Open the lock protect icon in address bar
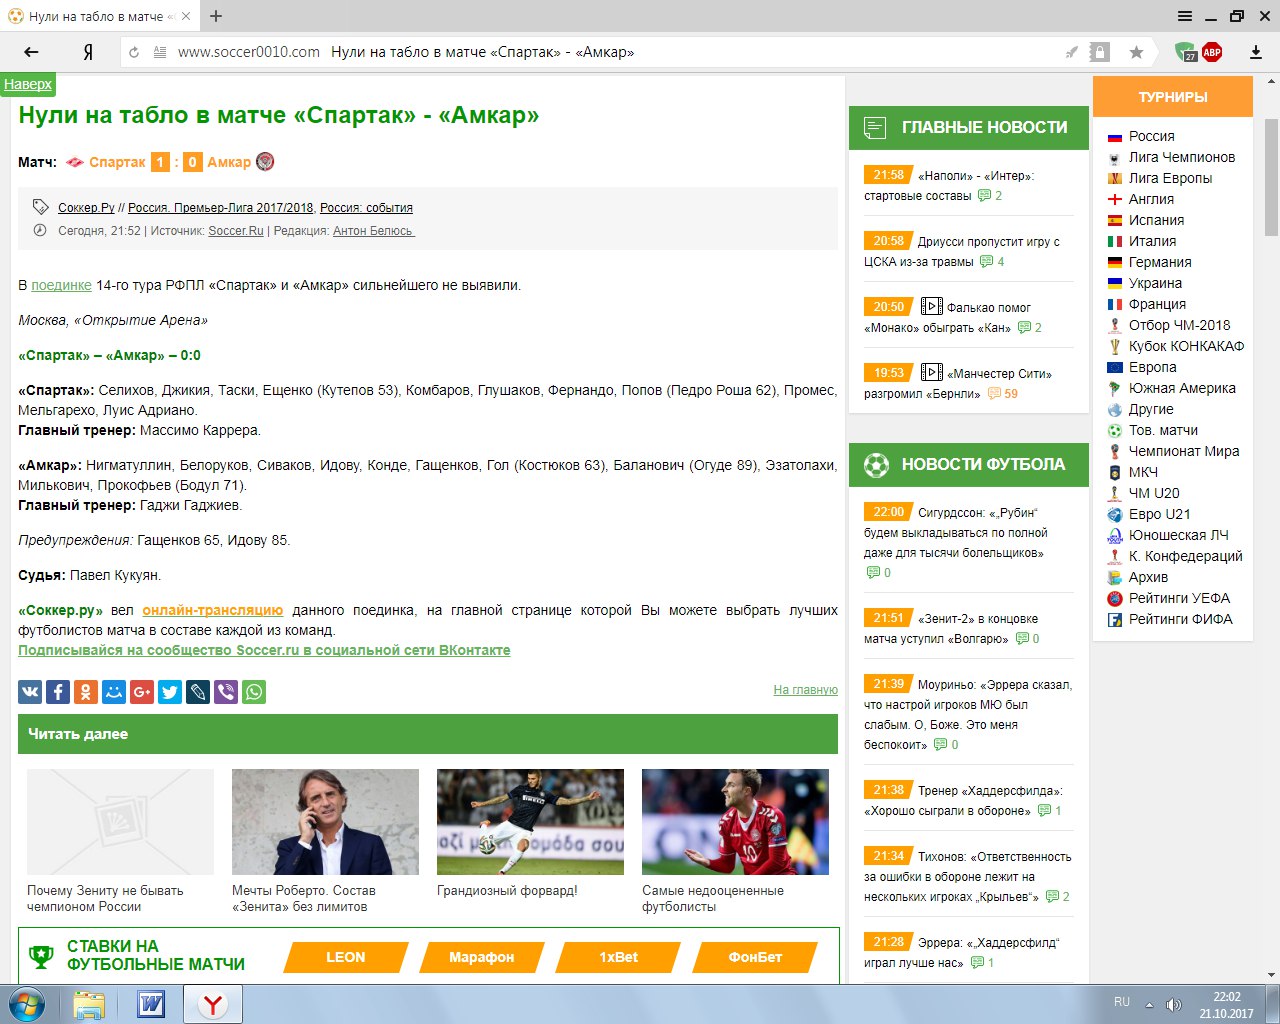This screenshot has width=1280, height=1024. (x=1100, y=52)
